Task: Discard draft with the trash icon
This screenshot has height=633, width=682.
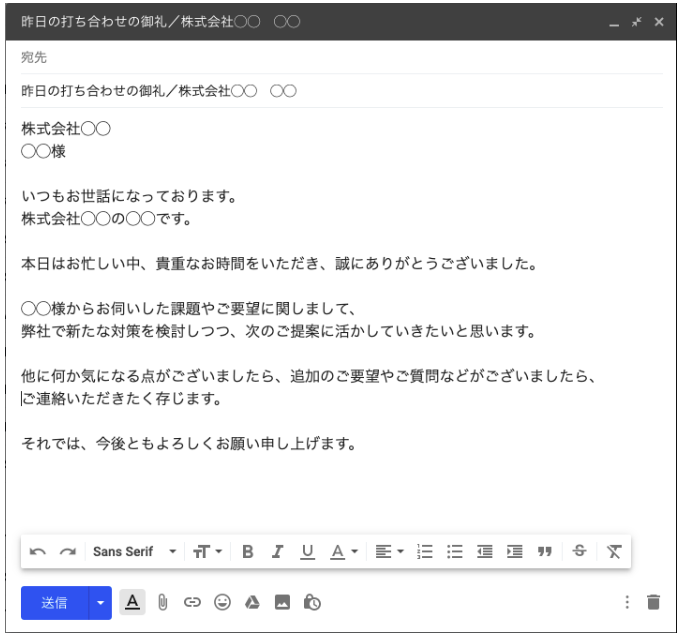Action: tap(654, 602)
